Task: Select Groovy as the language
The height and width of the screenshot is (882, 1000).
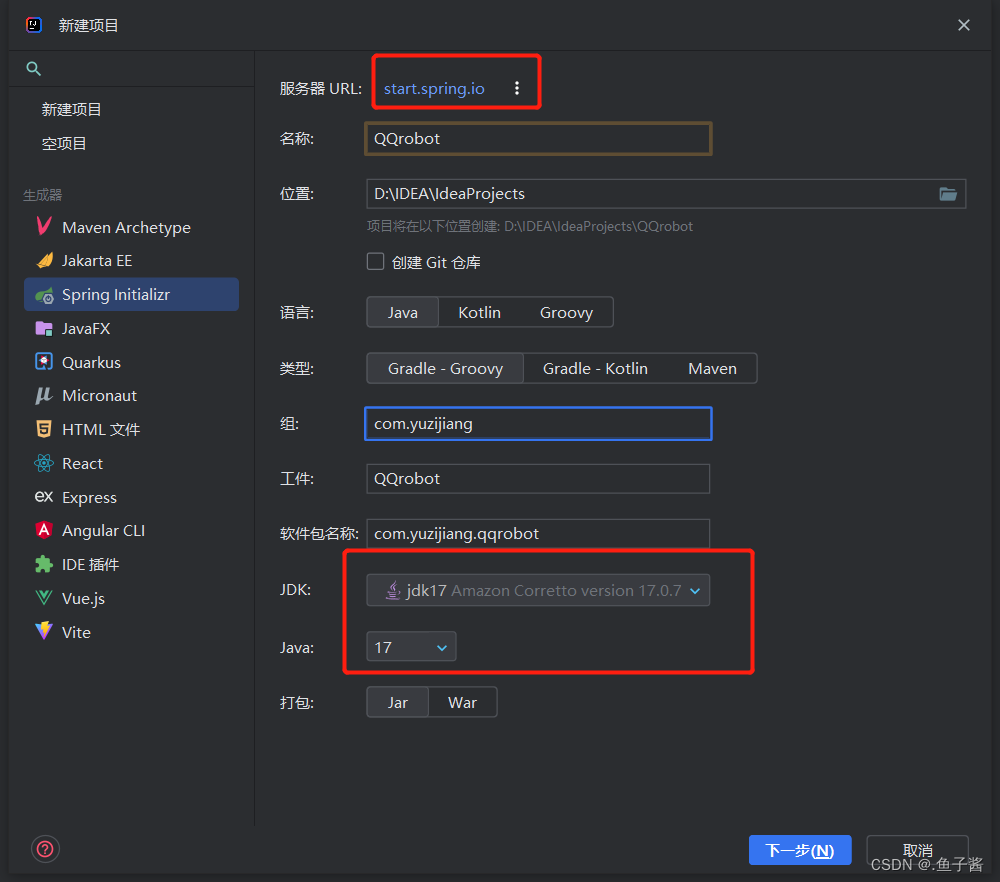Action: [x=566, y=312]
